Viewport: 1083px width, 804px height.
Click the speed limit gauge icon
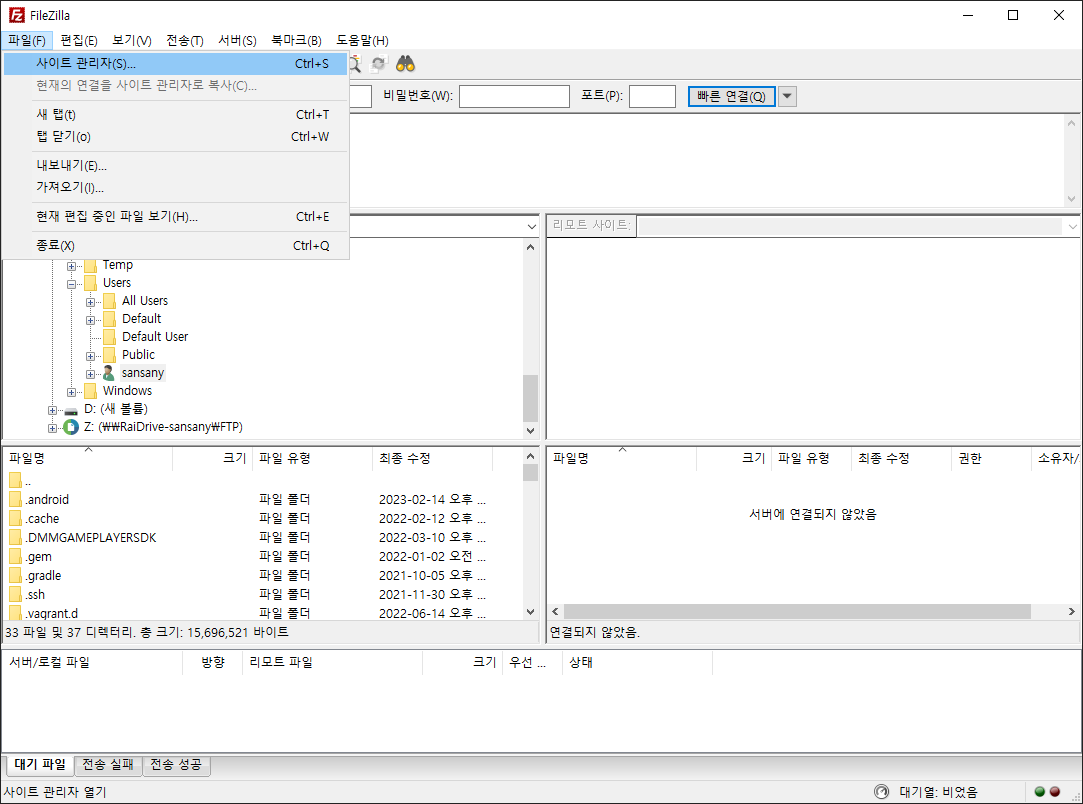[x=881, y=792]
